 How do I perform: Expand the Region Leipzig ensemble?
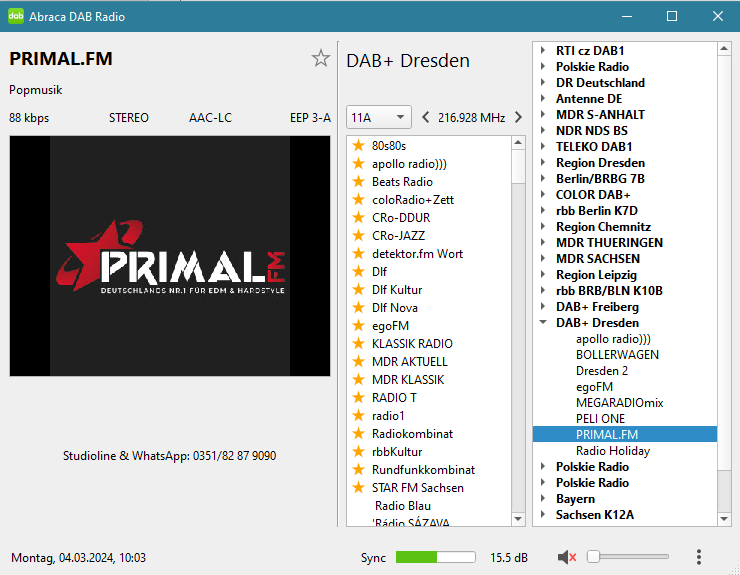pos(543,275)
